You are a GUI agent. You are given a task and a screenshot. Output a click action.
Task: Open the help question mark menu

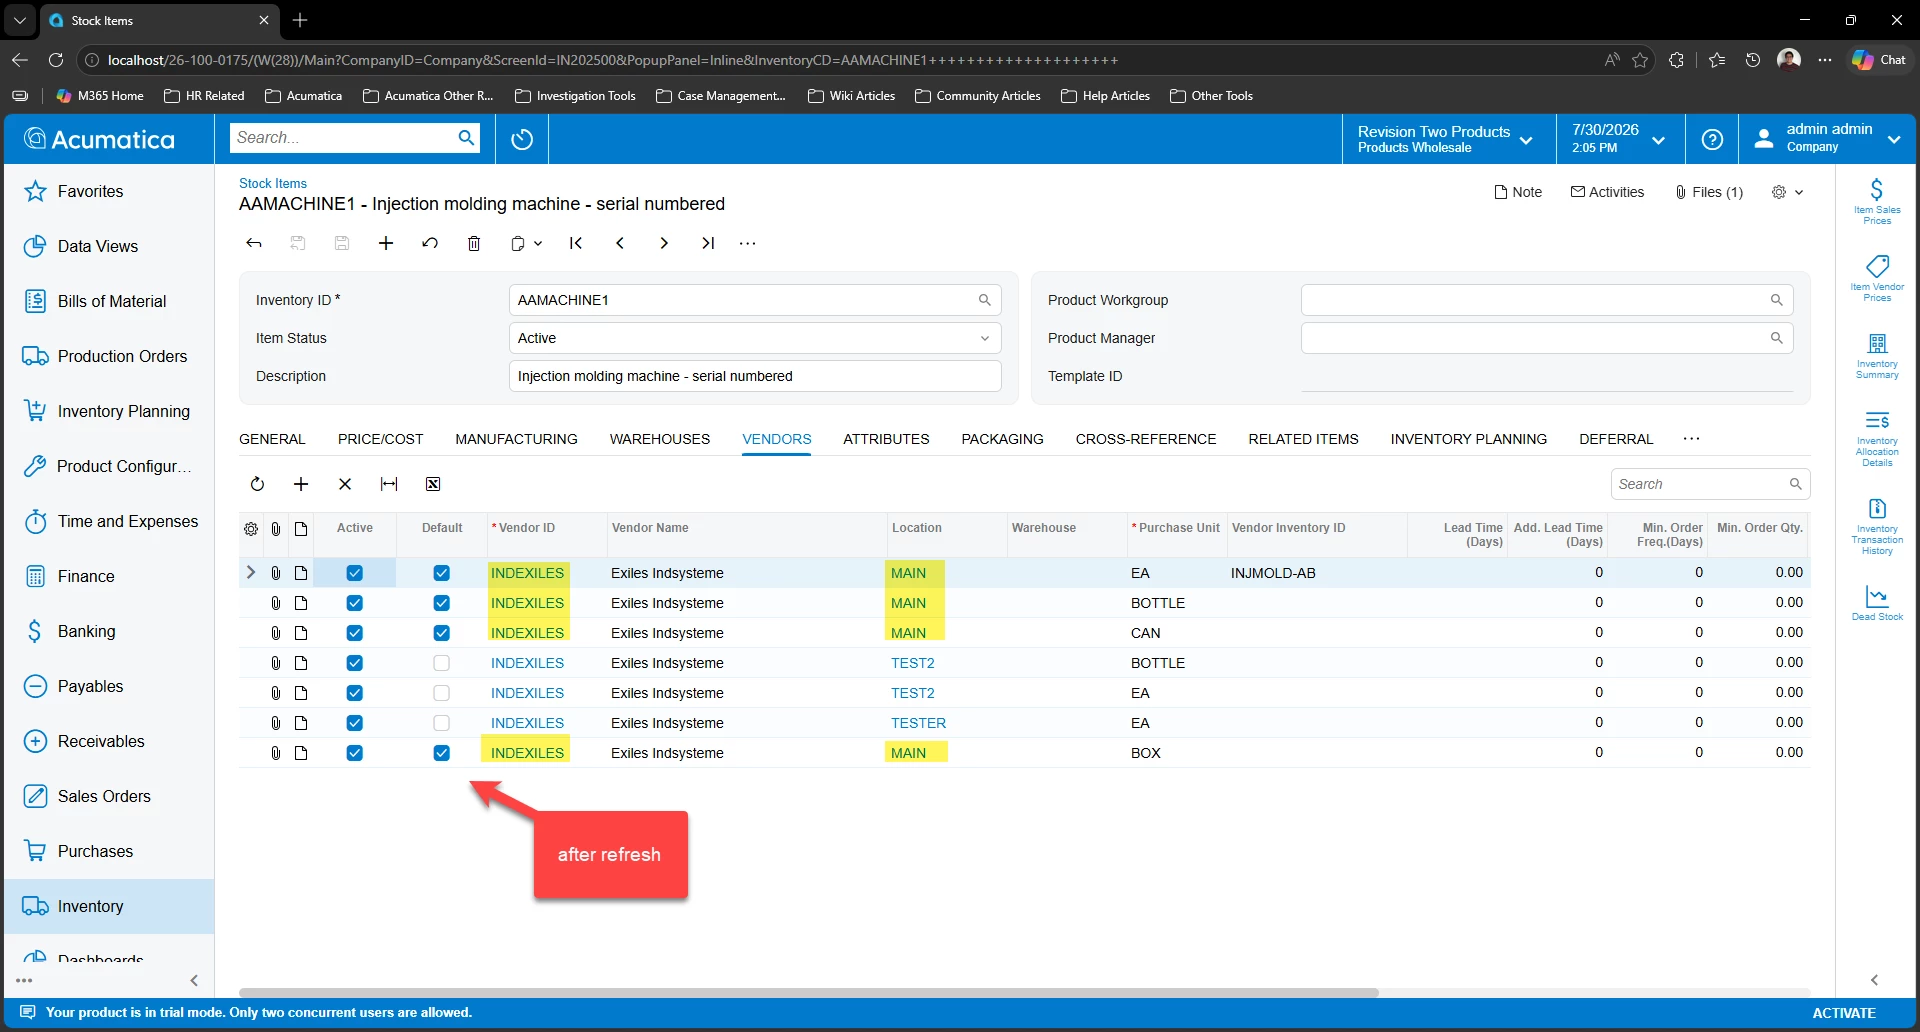(x=1712, y=139)
